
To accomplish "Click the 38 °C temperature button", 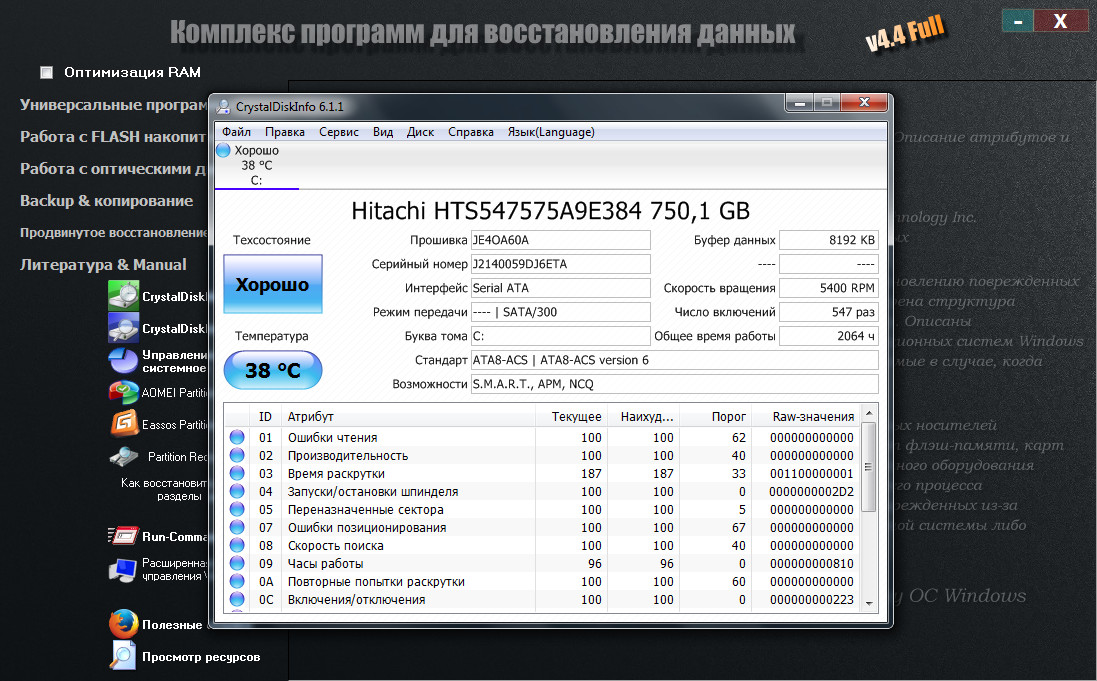I will click(272, 370).
